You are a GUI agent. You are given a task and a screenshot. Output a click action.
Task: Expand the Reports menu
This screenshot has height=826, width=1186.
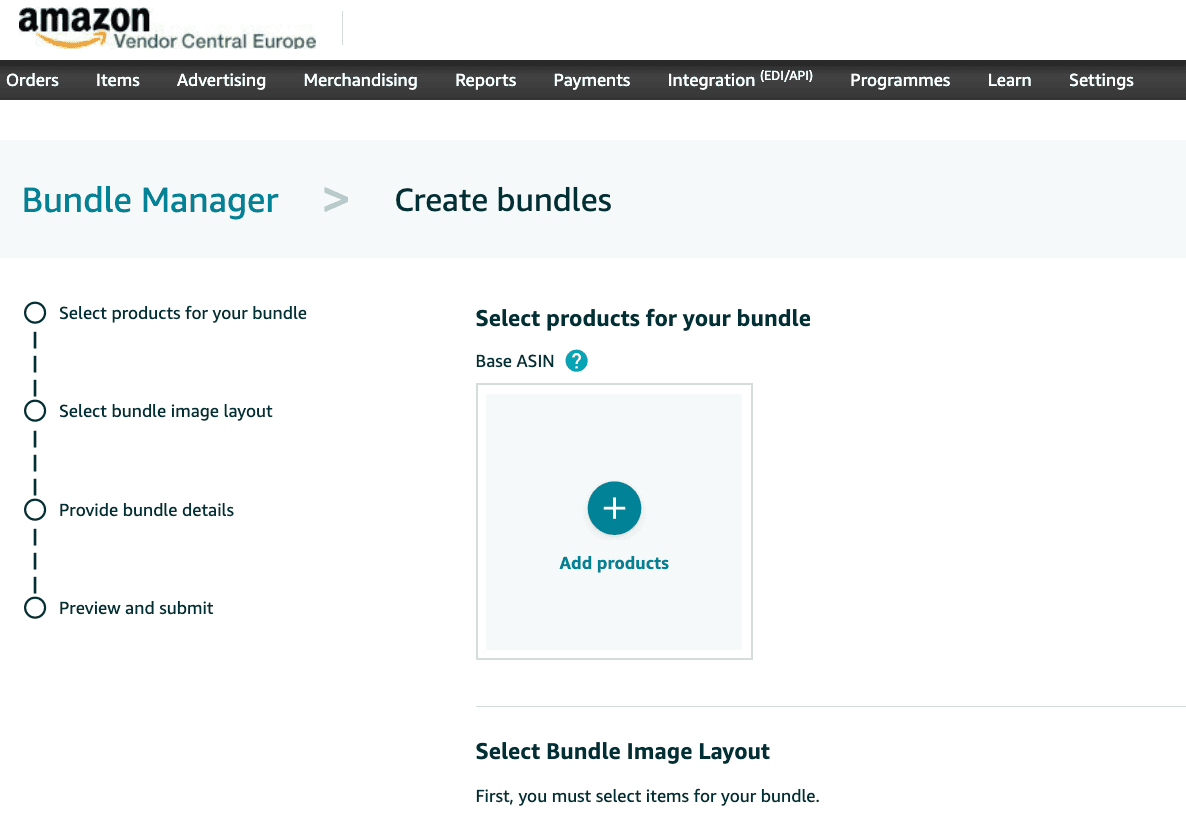click(485, 80)
